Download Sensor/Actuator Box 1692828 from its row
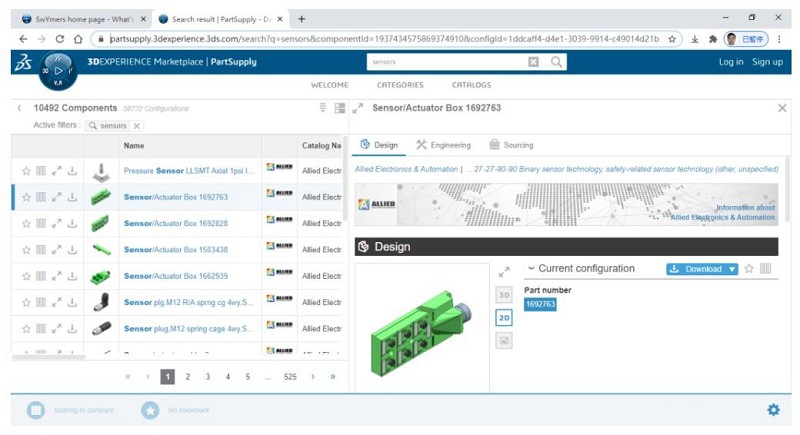This screenshot has width=800, height=435. click(72, 224)
